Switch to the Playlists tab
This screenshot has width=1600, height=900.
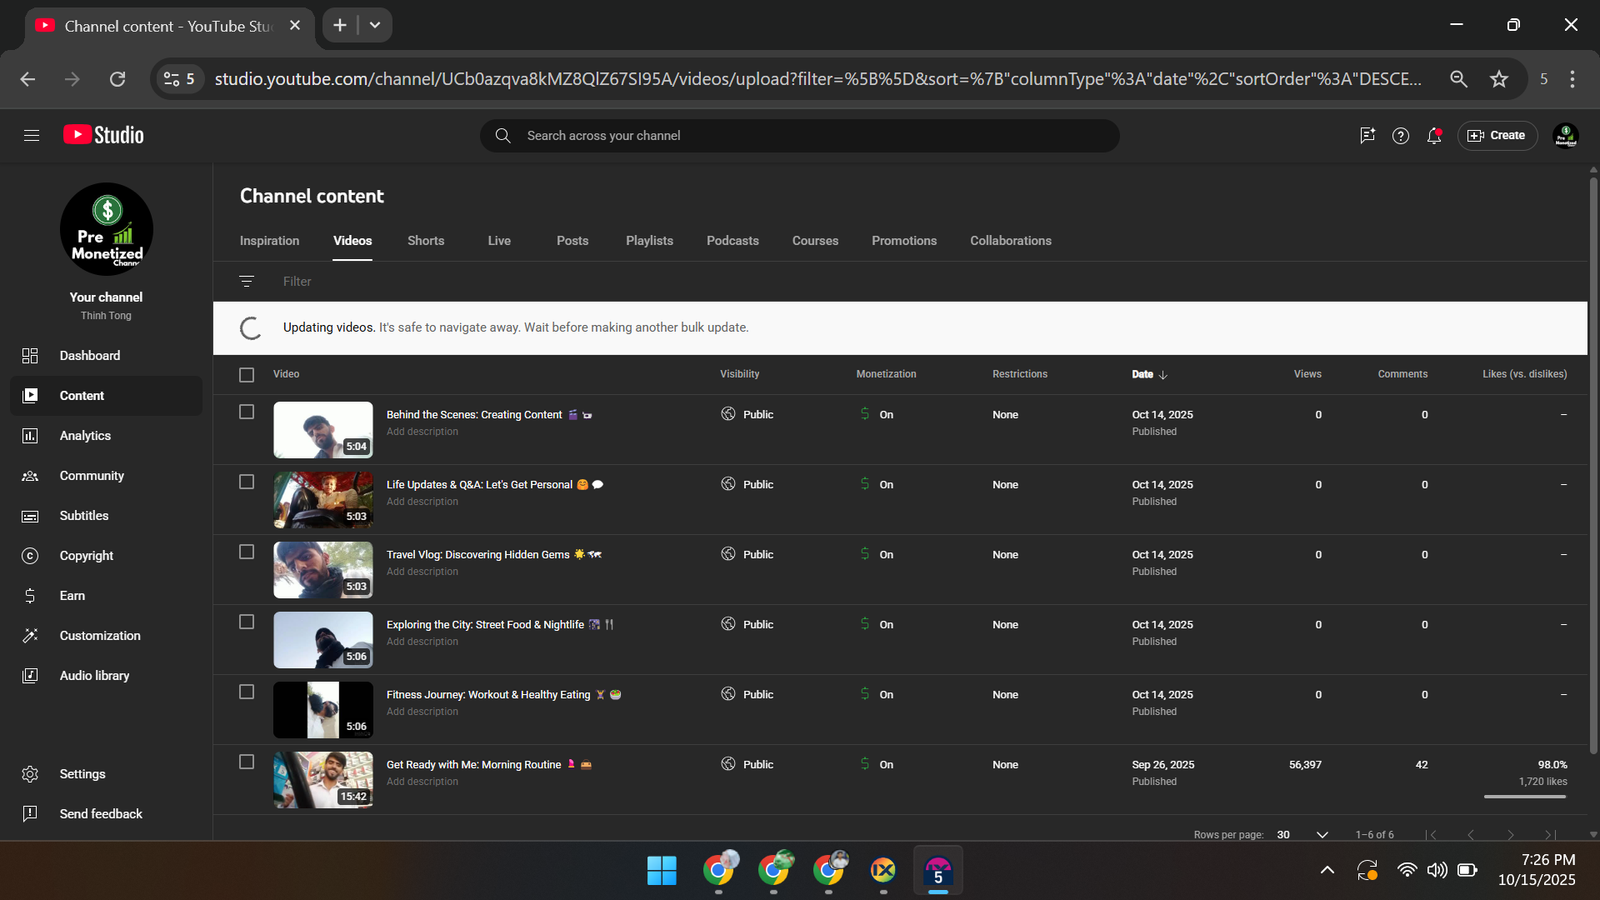coord(649,241)
